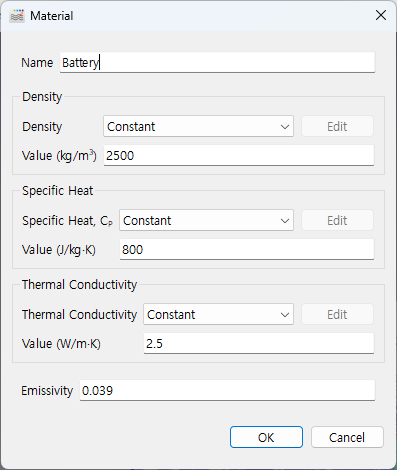The width and height of the screenshot is (397, 470).
Task: Click the Emissivity field showing 0.039
Action: [x=227, y=390]
